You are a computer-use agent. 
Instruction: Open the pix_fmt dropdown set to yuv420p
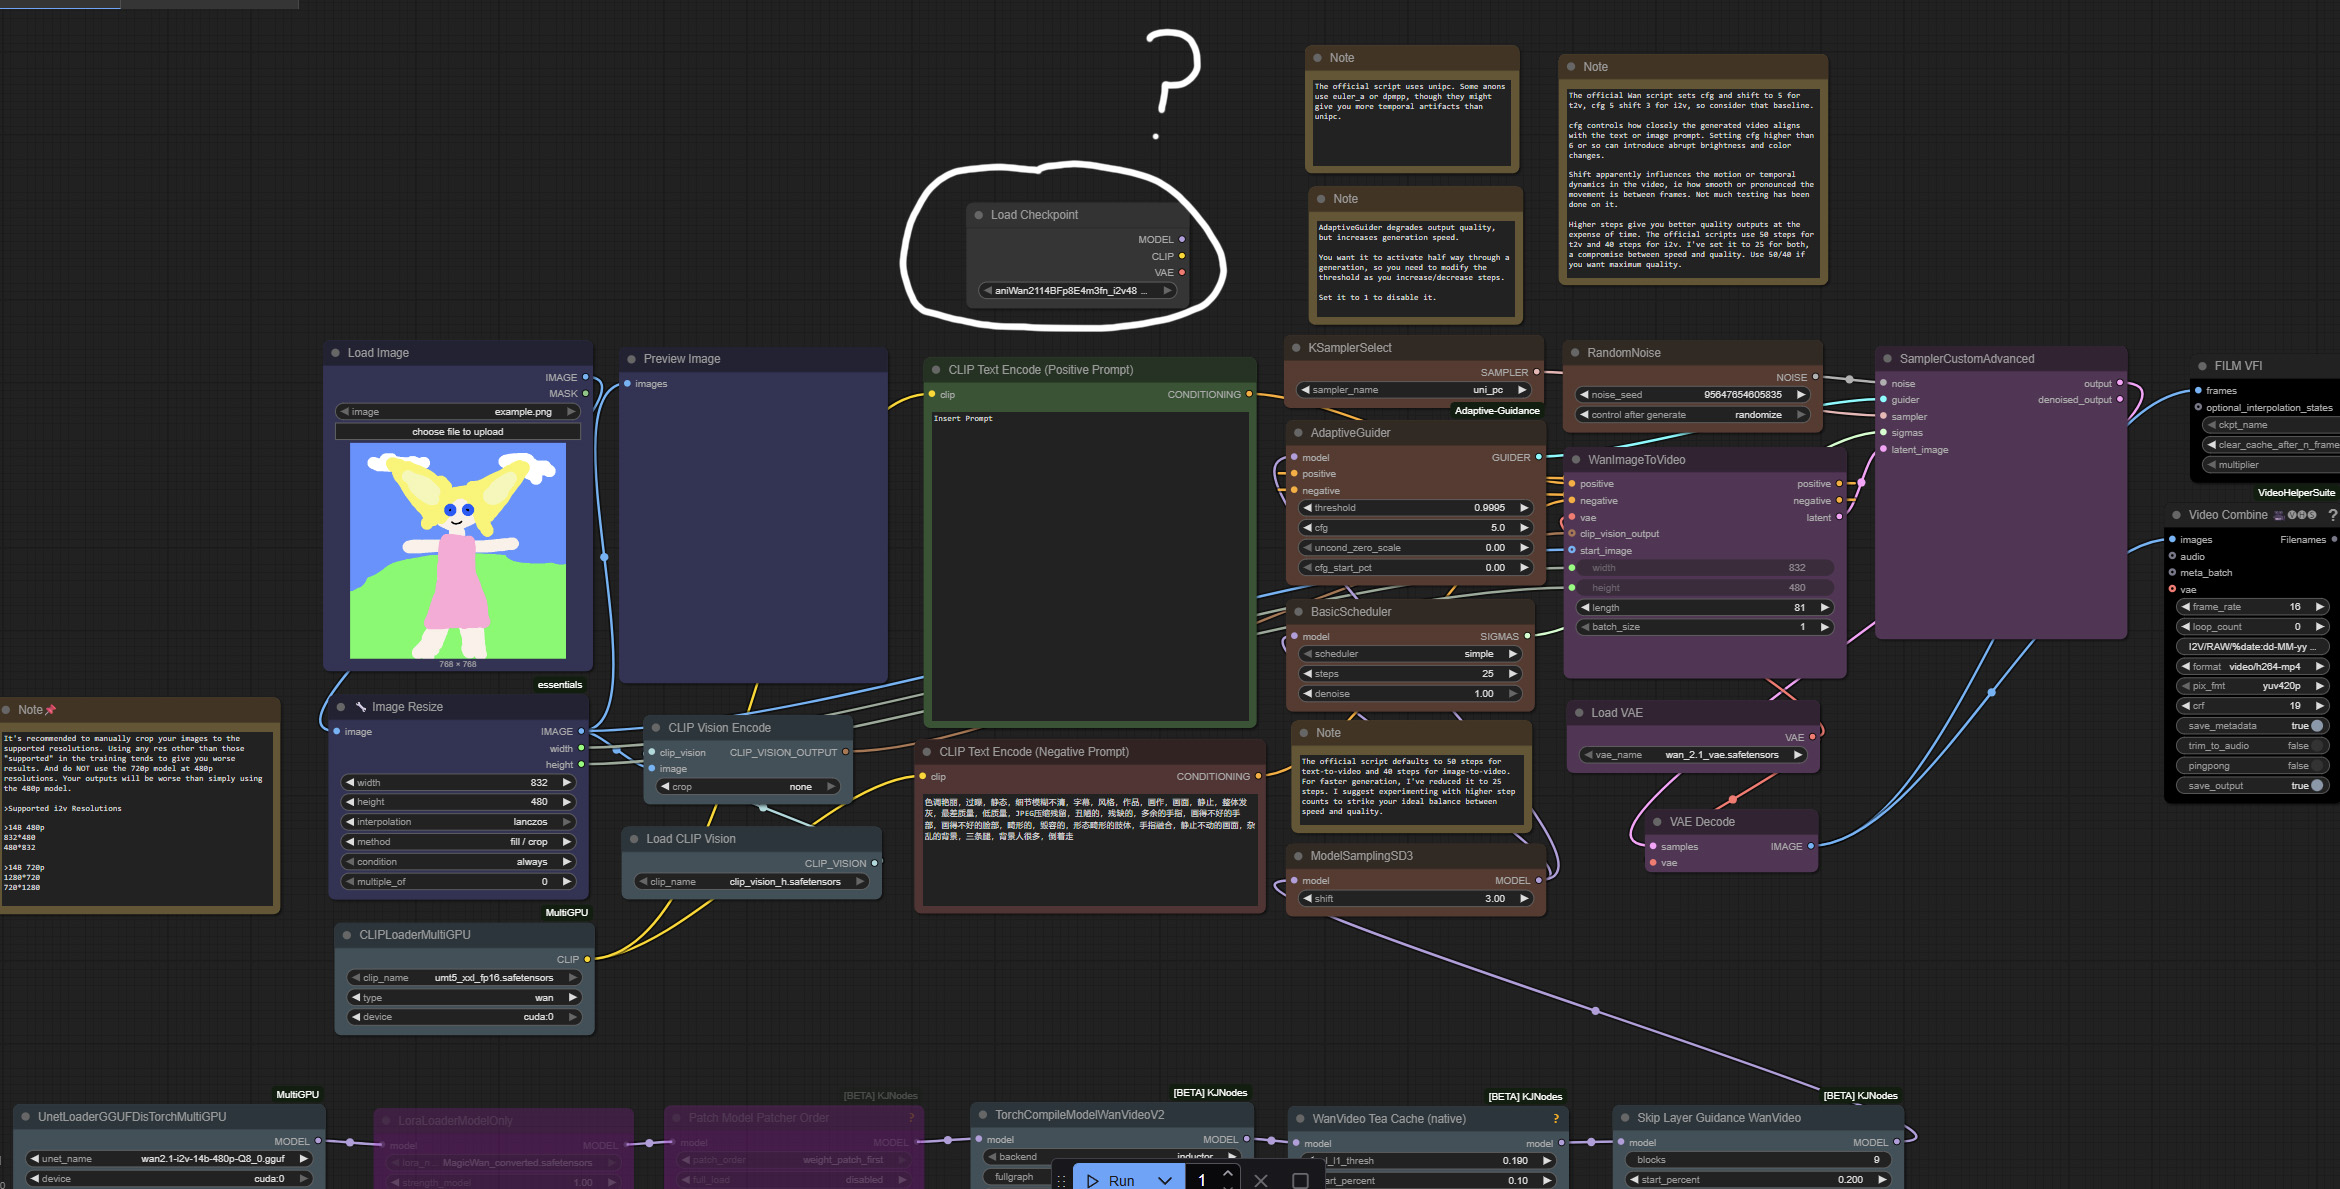pos(2252,686)
